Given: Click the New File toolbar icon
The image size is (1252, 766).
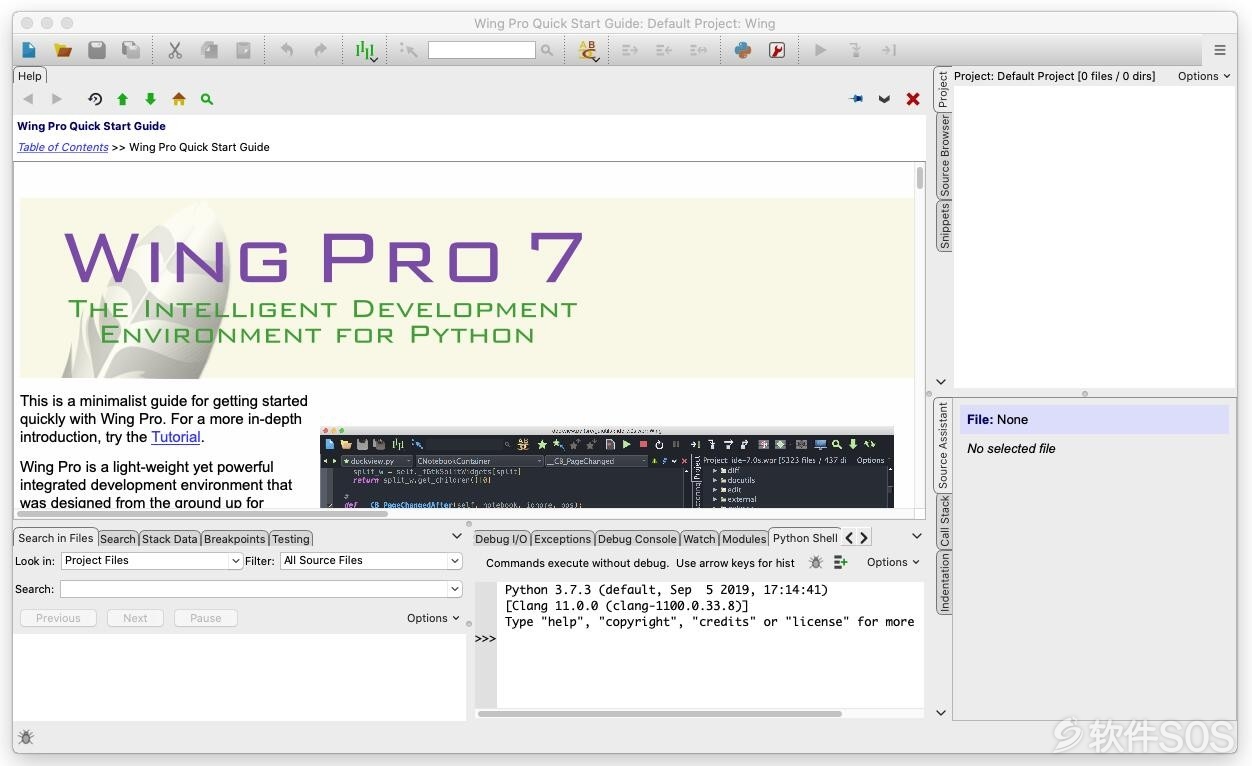Looking at the screenshot, I should [29, 50].
